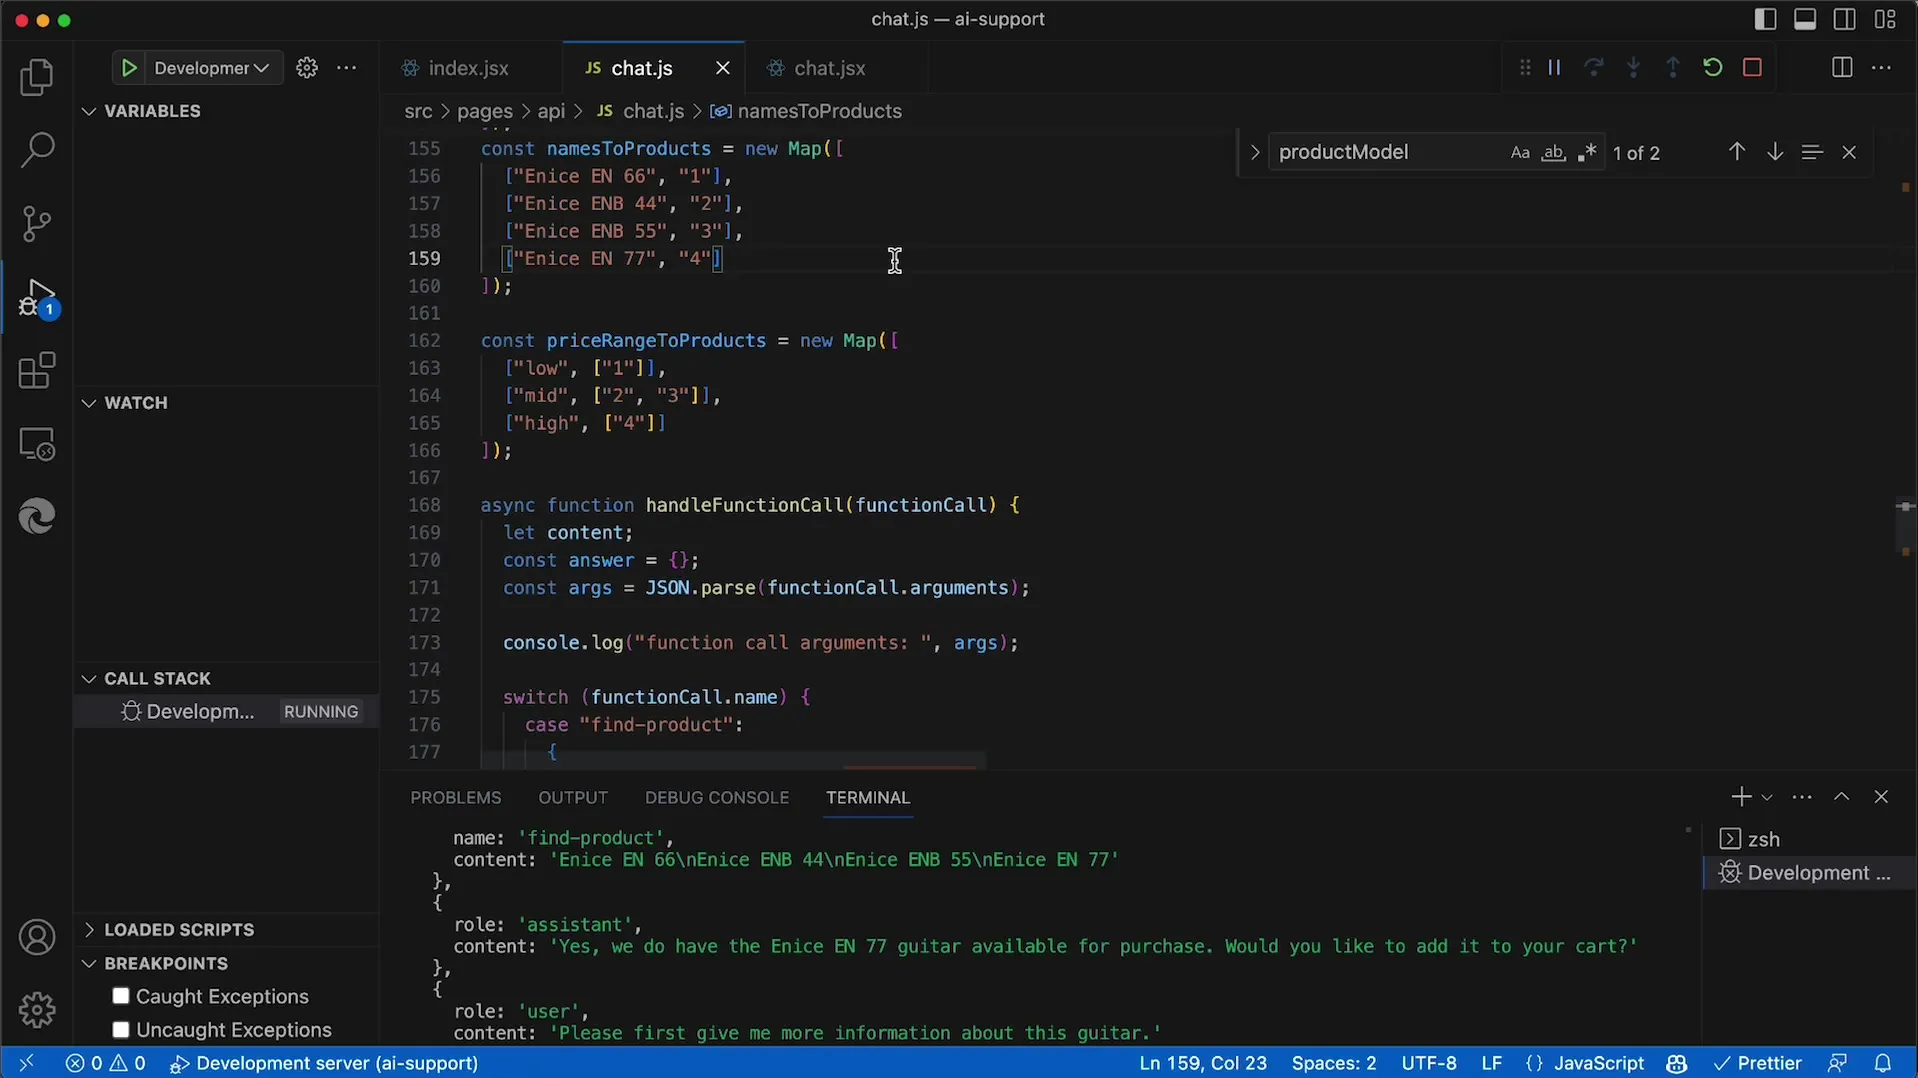The height and width of the screenshot is (1078, 1918).
Task: Open the Explorer view in activity bar
Action: click(37, 77)
